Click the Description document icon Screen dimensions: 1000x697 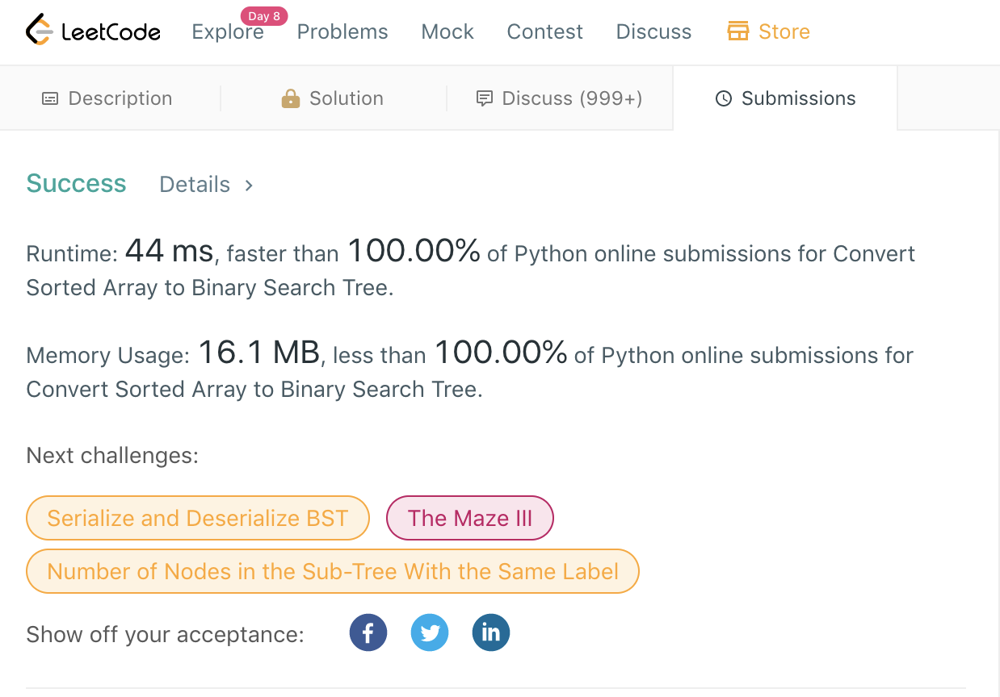(50, 98)
